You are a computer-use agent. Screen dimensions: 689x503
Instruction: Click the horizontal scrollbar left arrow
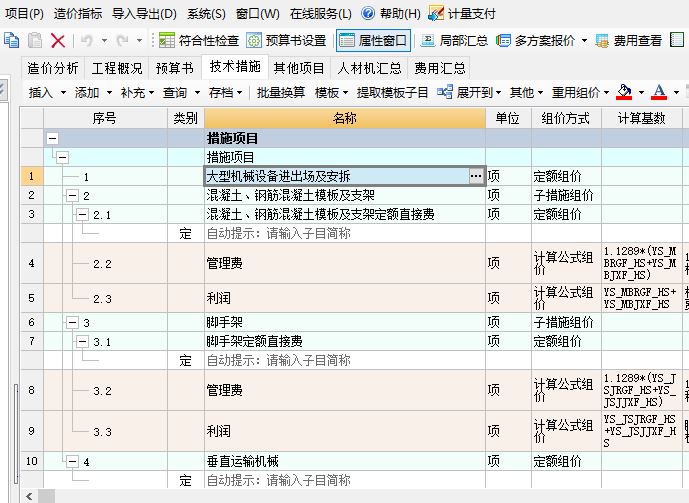[x=29, y=496]
